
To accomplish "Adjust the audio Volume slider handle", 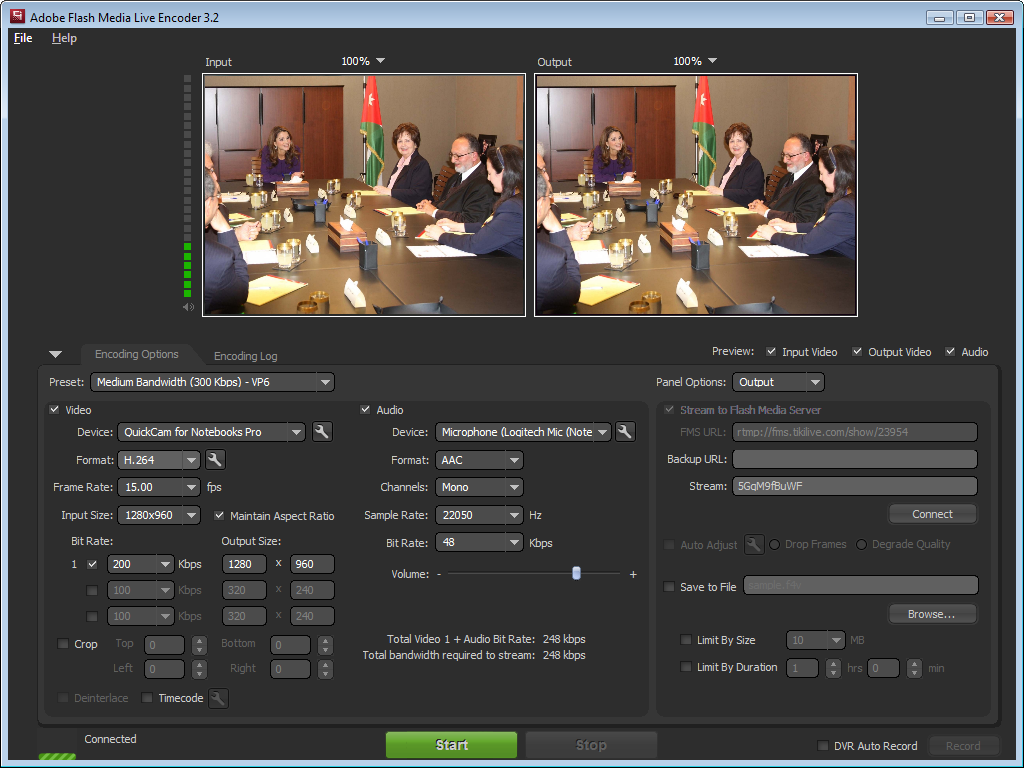I will point(576,573).
